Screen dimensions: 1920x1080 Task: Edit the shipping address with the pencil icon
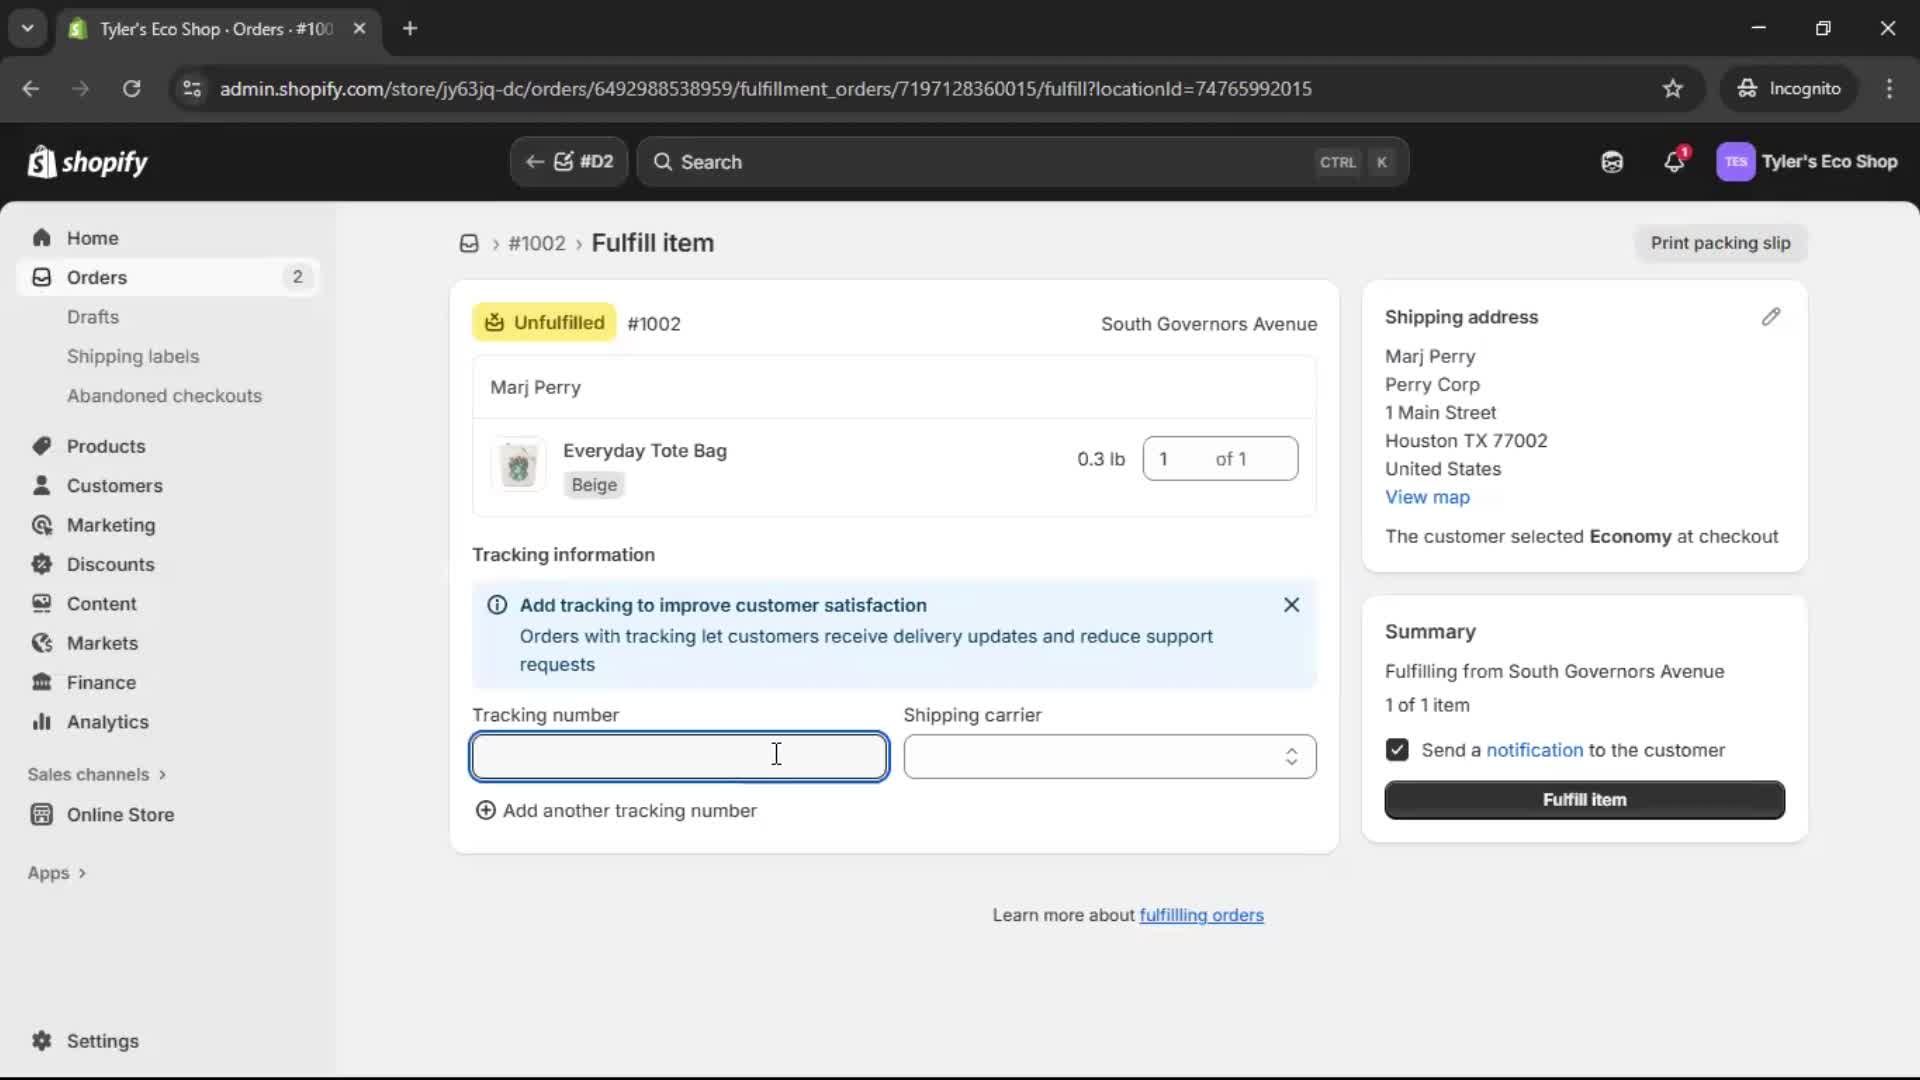tap(1771, 317)
